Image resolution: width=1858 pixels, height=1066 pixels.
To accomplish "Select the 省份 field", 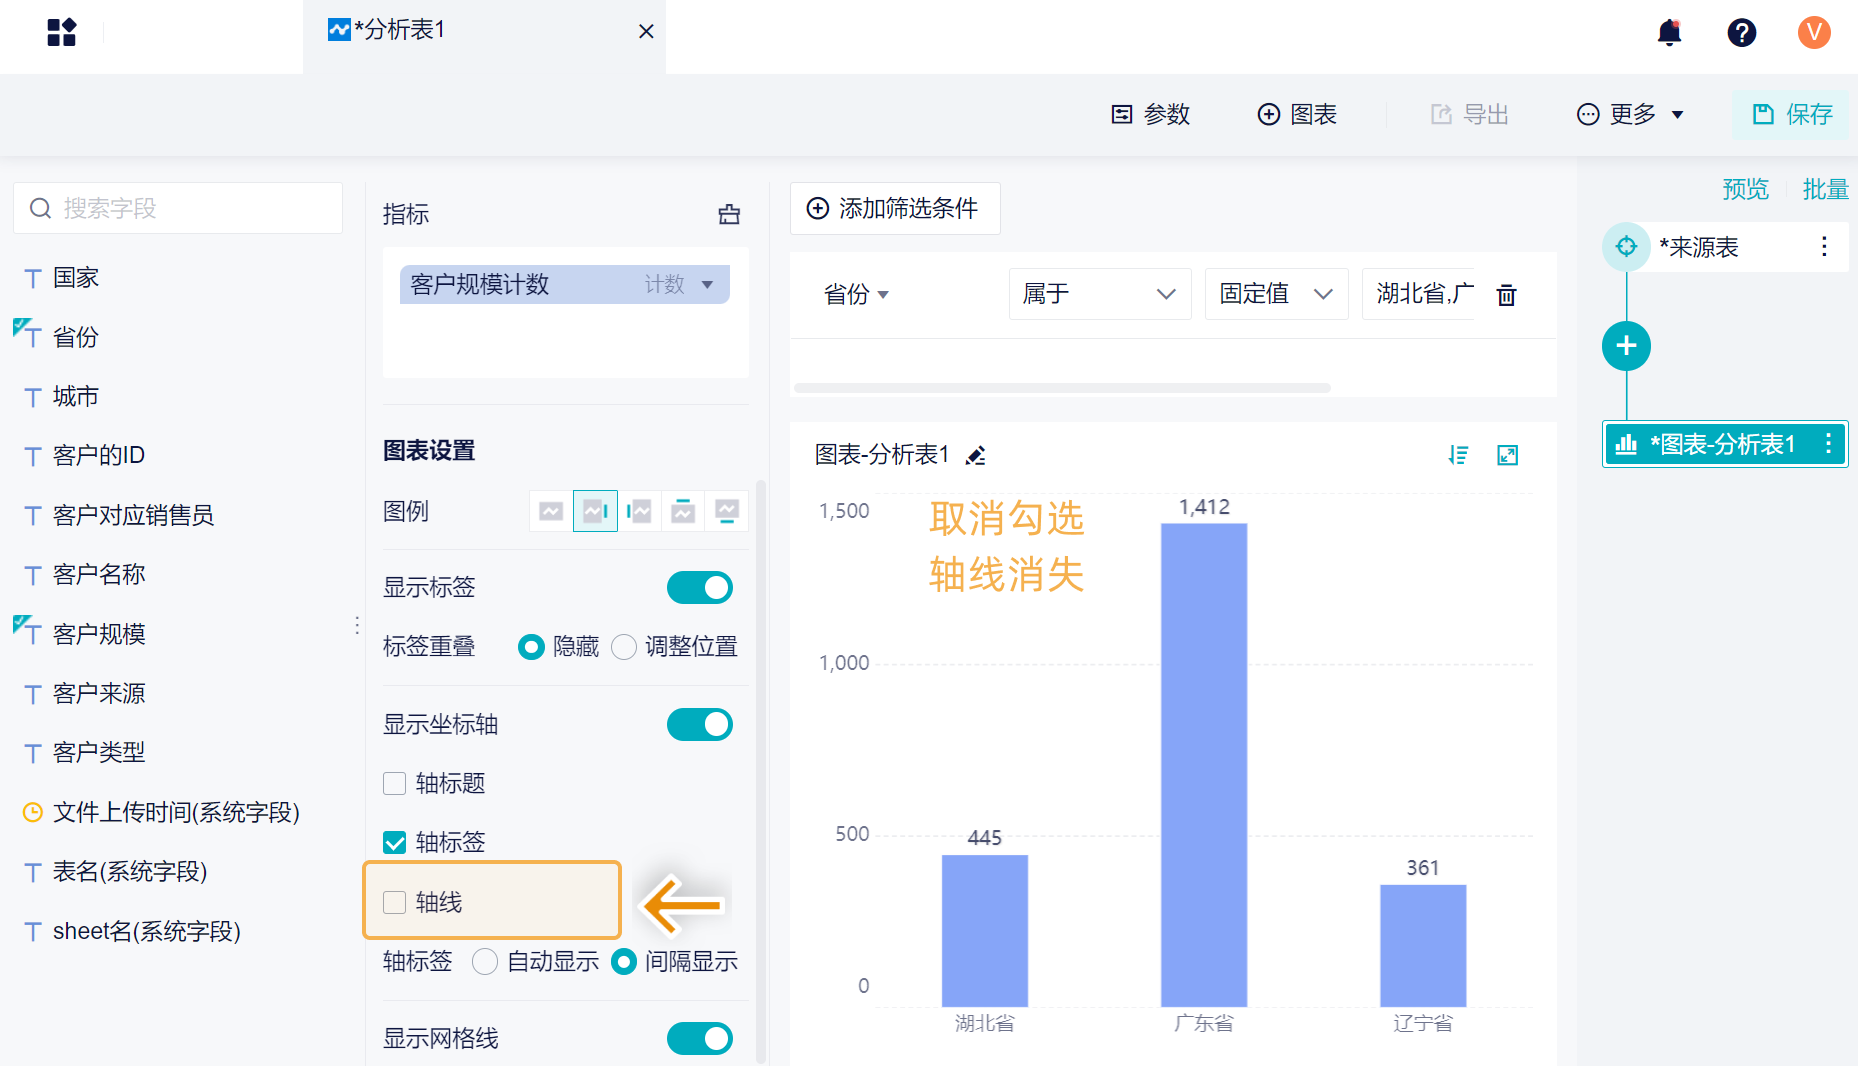I will 76,337.
